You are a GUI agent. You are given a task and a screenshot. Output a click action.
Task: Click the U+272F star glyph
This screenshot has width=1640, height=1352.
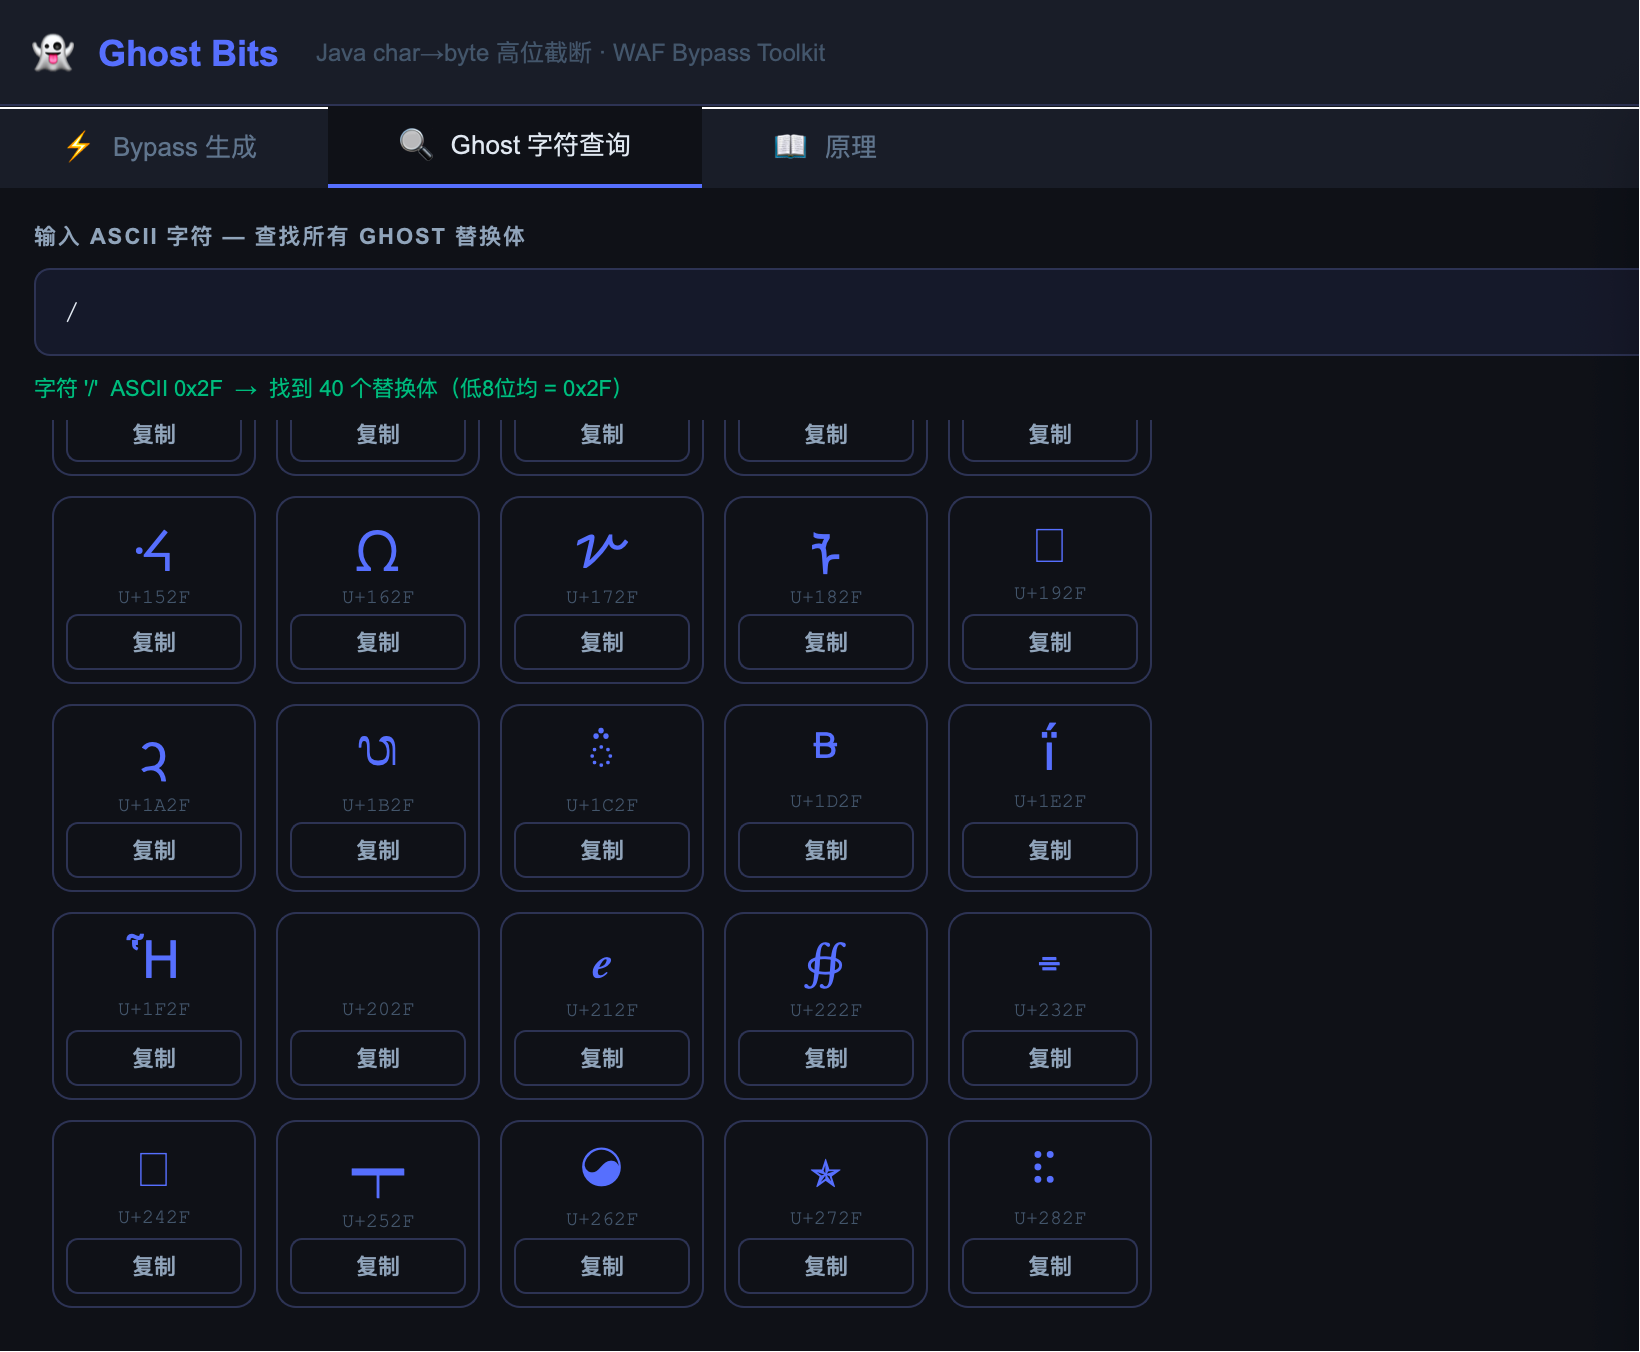826,1173
